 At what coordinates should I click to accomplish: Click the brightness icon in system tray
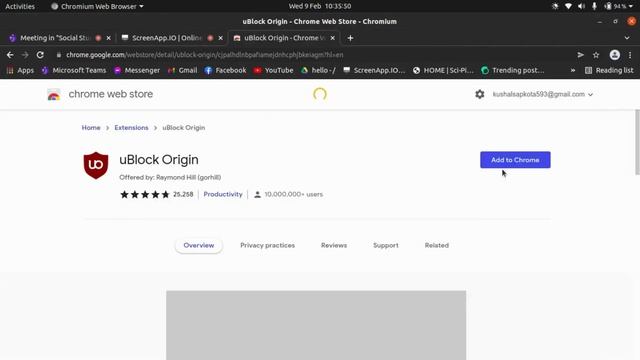click(555, 6)
